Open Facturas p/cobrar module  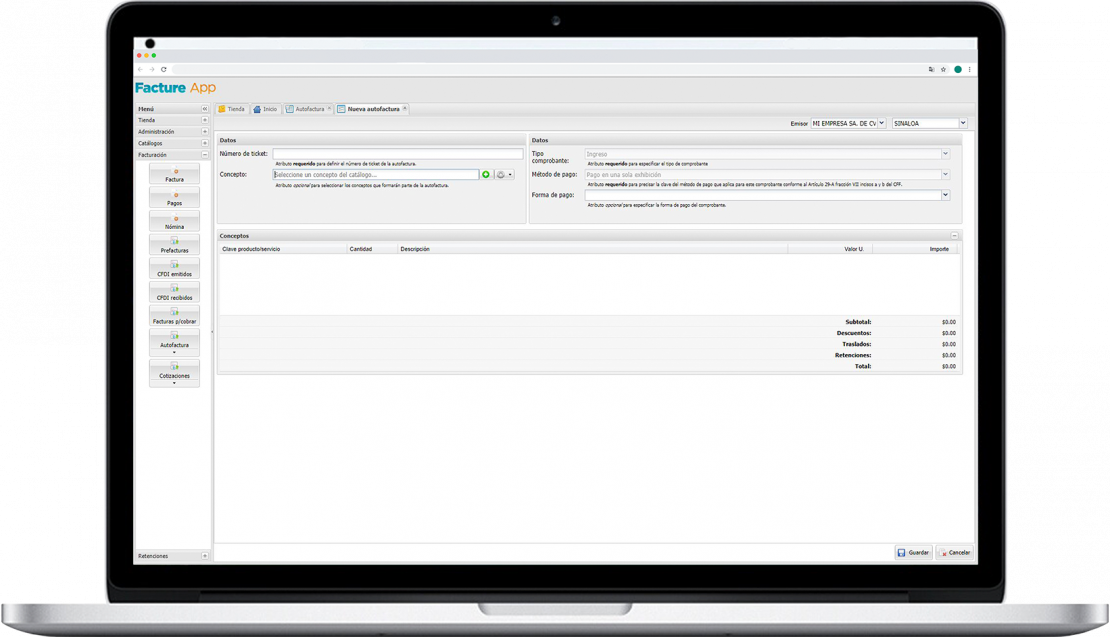coord(174,317)
